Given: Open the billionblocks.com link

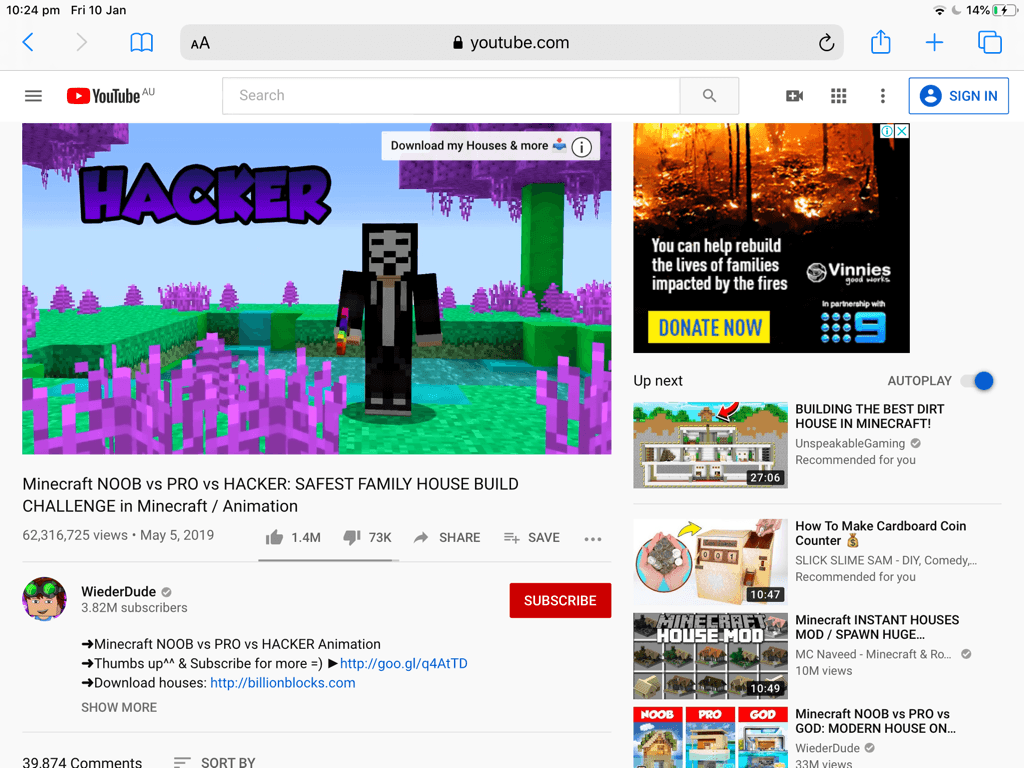Looking at the screenshot, I should click(x=282, y=683).
